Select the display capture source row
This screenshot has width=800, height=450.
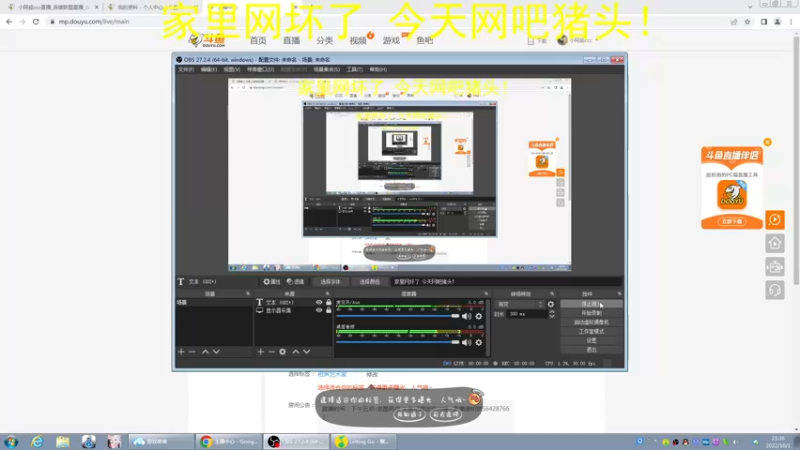click(293, 310)
